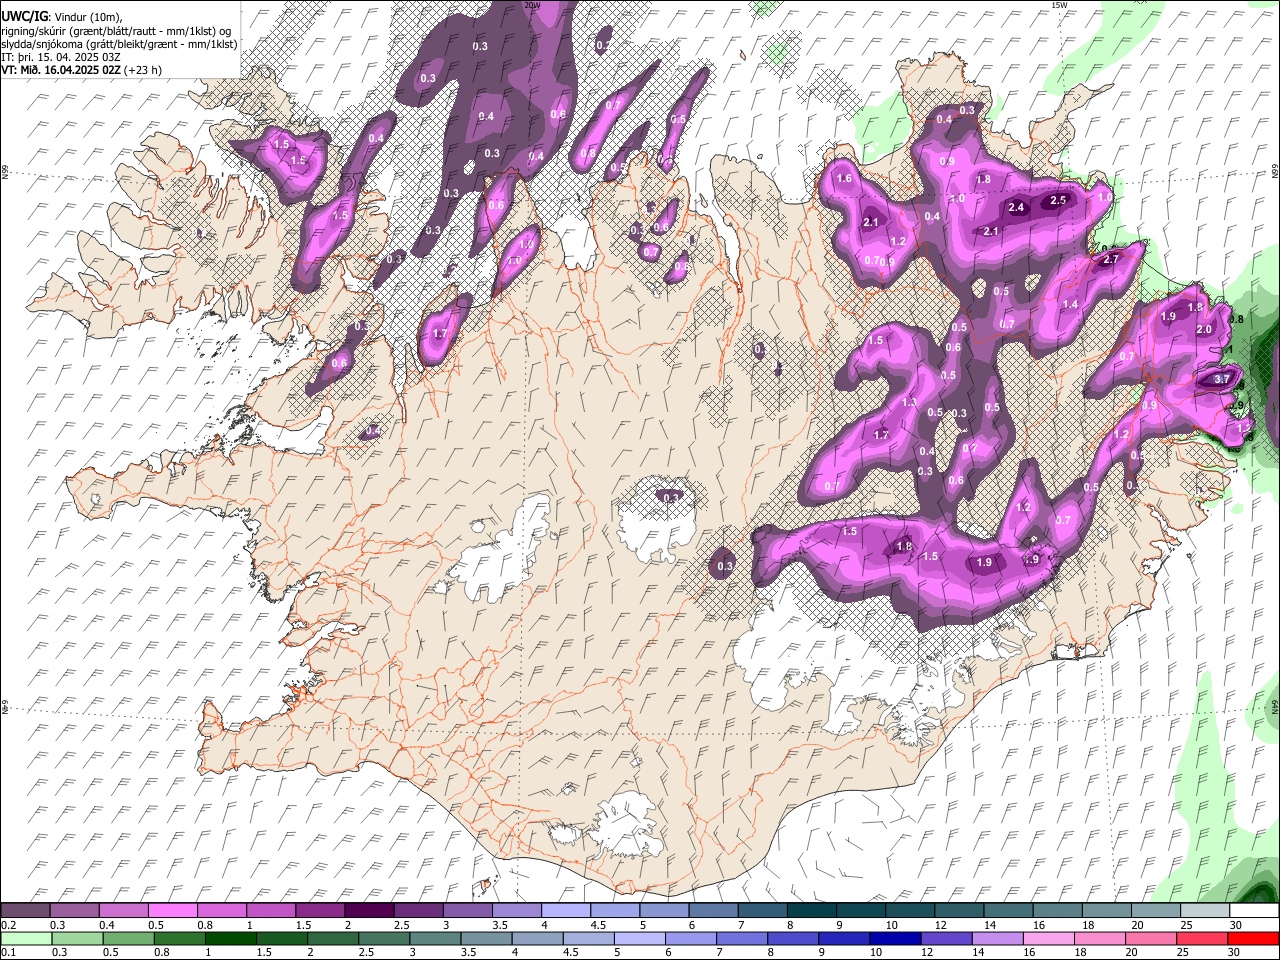Viewport: 1280px width, 960px height.
Task: Click the 2.7 precipitation value on the map
Action: [1110, 260]
